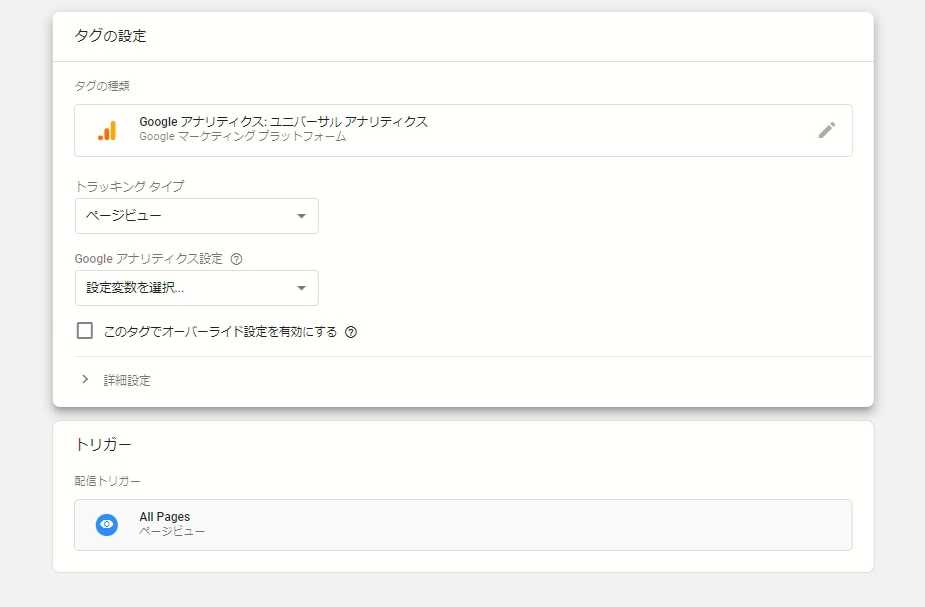This screenshot has height=607, width=925.
Task: Click the Google アナリティクス設定 label text
Action: (x=149, y=259)
